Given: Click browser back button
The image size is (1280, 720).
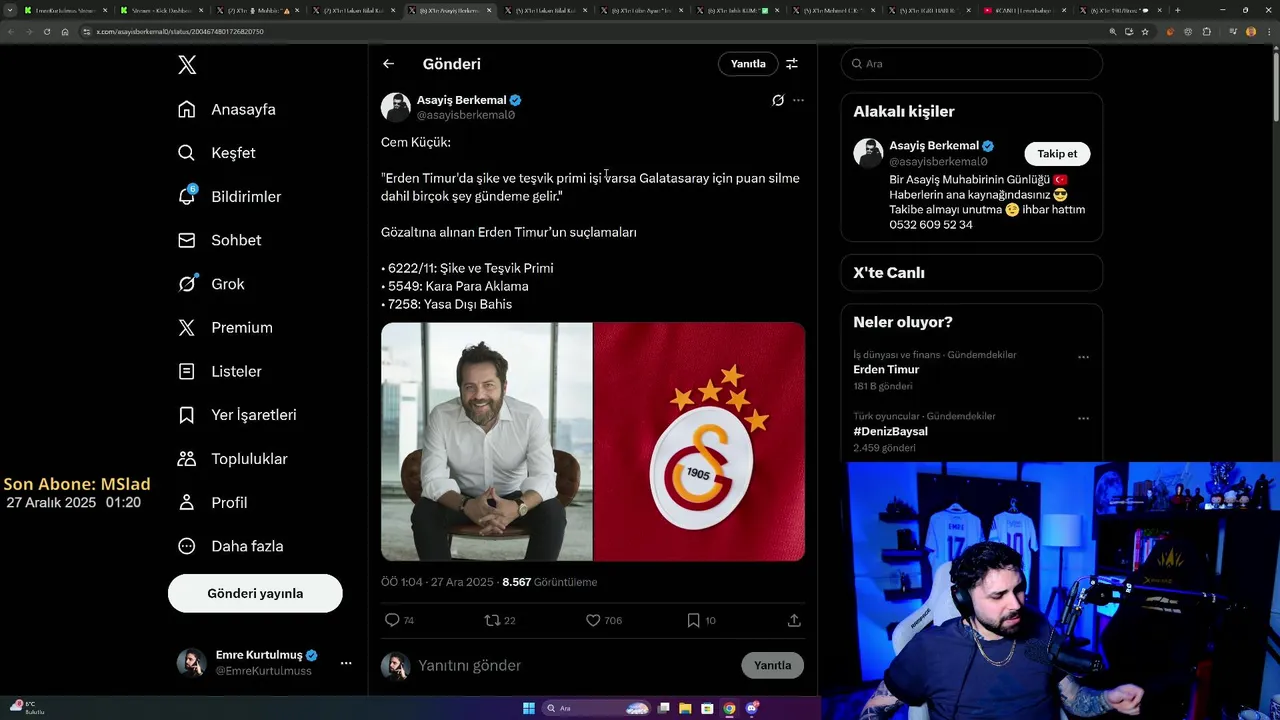Looking at the screenshot, I should [10, 32].
